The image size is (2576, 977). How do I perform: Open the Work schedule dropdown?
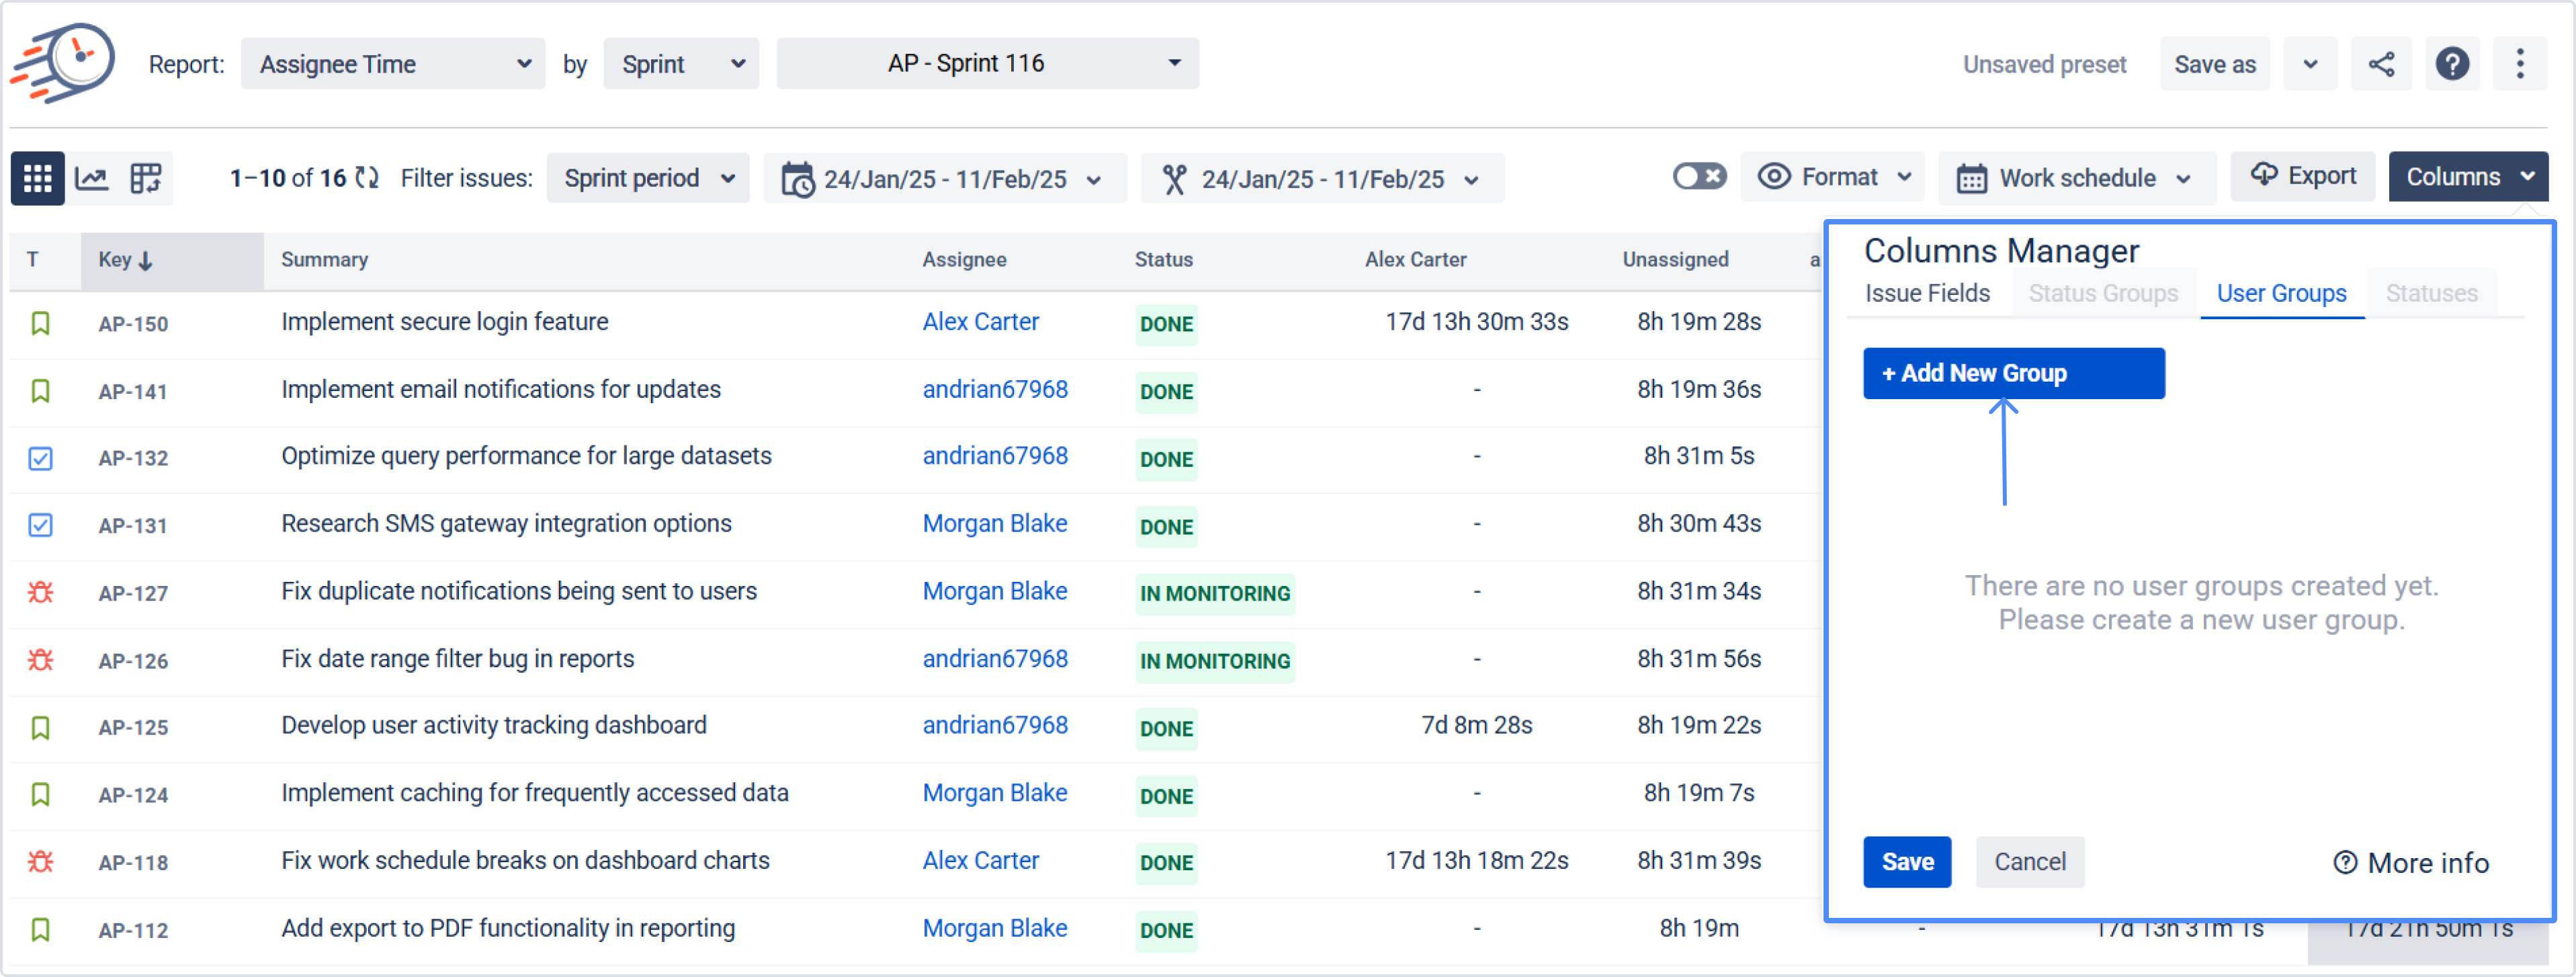tap(2076, 179)
